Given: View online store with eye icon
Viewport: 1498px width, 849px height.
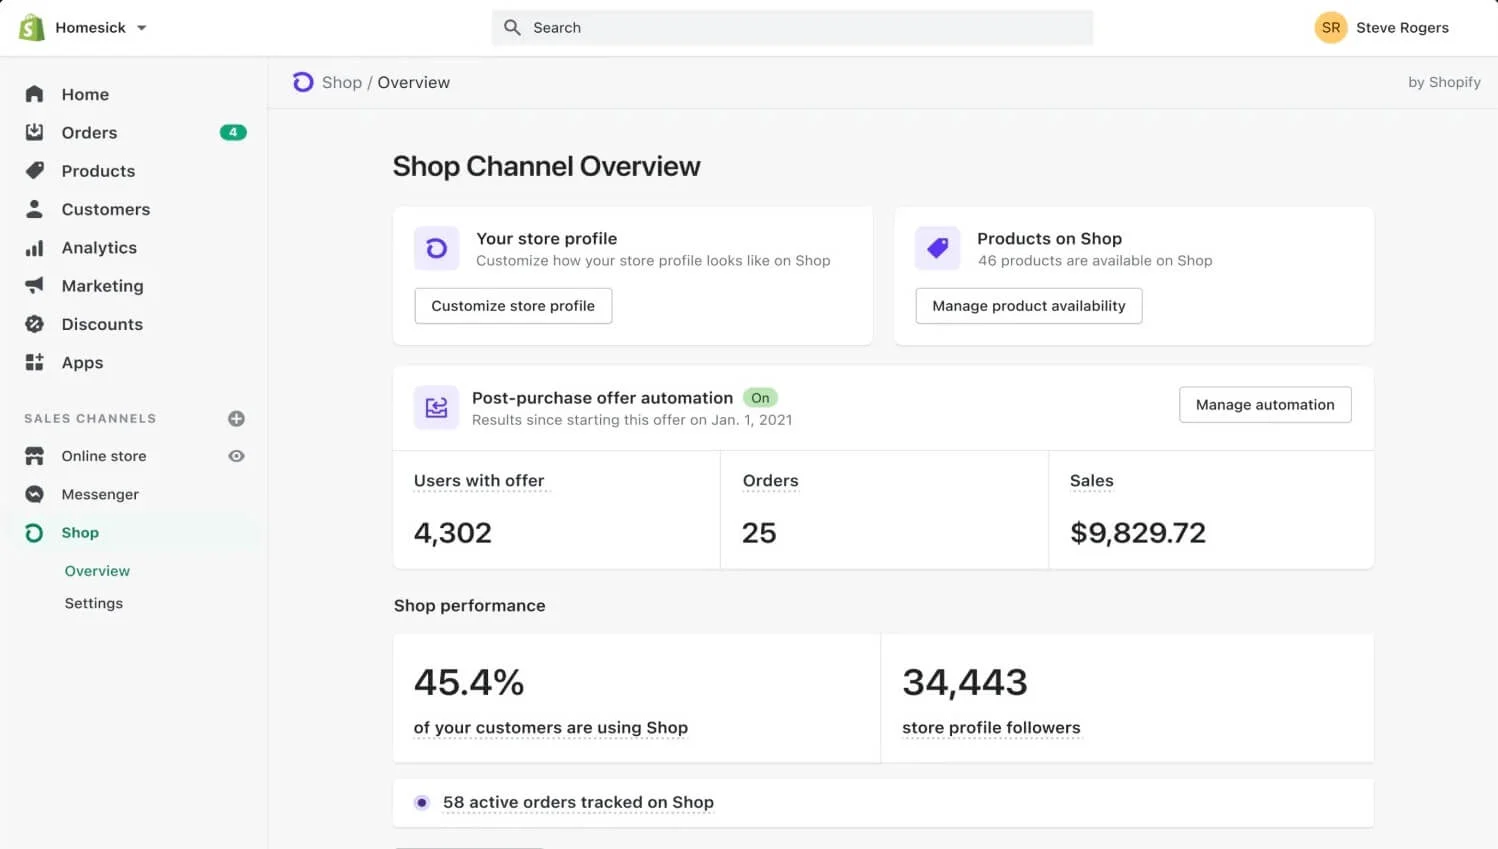Looking at the screenshot, I should [x=236, y=456].
